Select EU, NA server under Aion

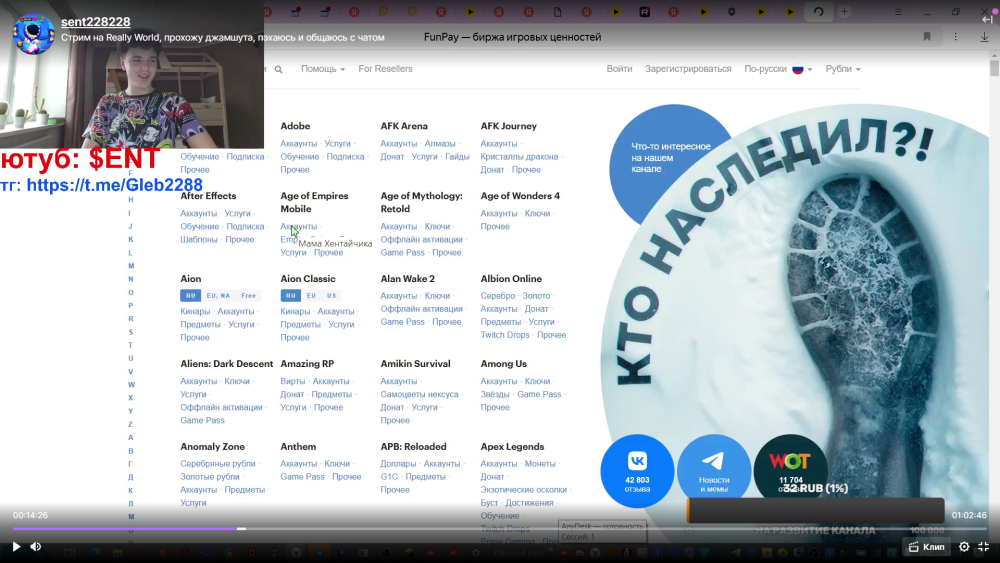coord(218,295)
